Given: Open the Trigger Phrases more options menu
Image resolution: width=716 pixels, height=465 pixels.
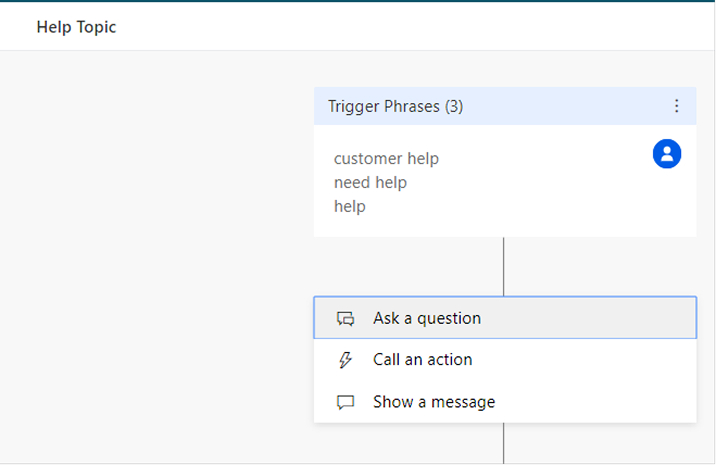Looking at the screenshot, I should [676, 106].
